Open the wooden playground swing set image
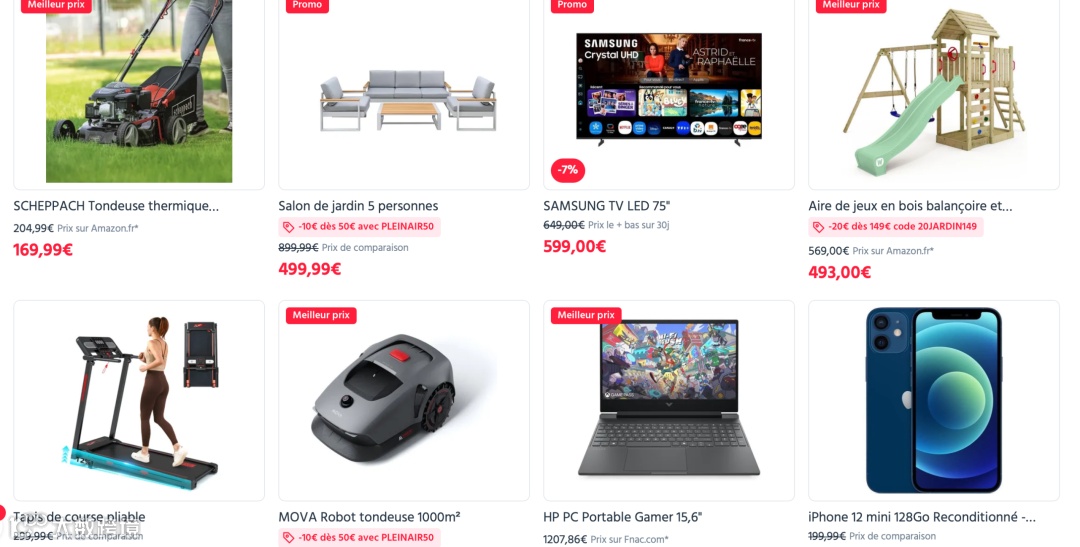Viewport: 1080px width, 547px height. coord(934,92)
